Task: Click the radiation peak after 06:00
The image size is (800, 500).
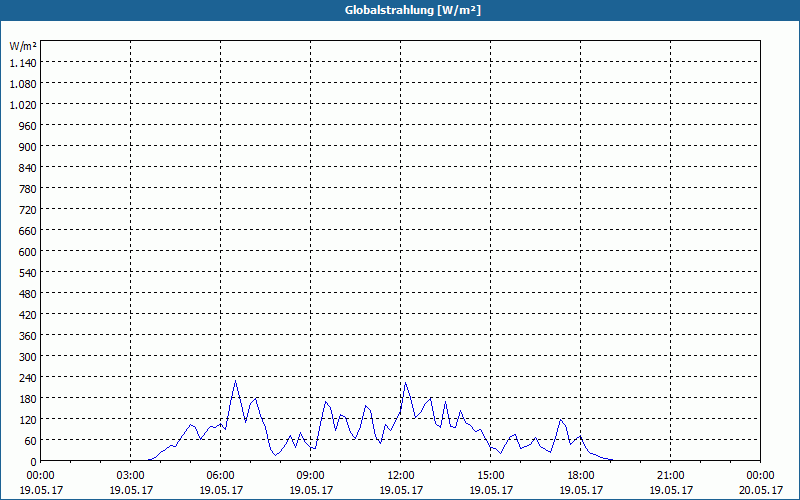Action: (235, 381)
